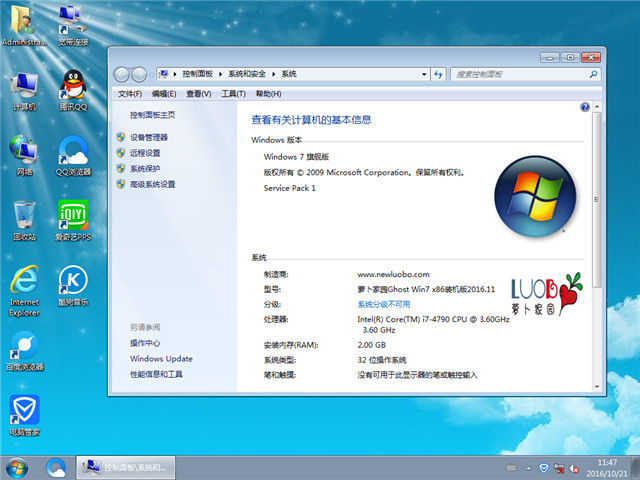640x480 pixels.
Task: Launch 腾讯QQ from the desktop
Action: click(73, 91)
